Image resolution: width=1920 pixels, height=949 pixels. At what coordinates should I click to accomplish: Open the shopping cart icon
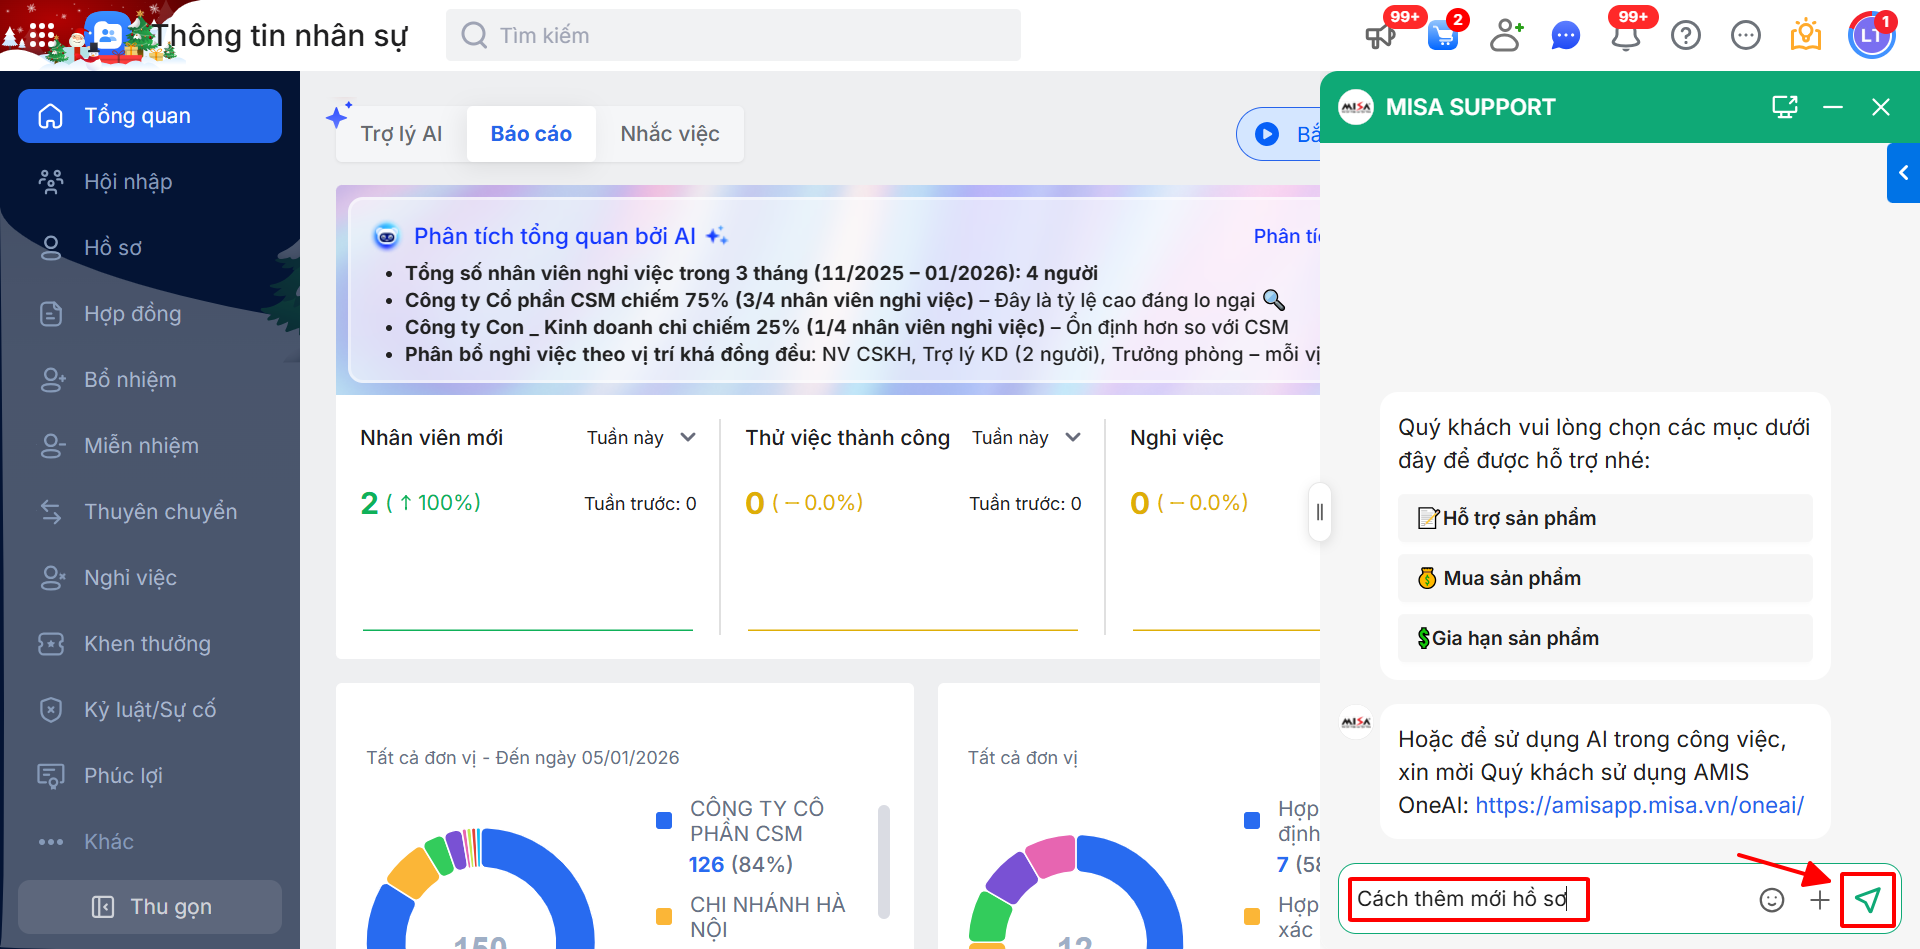click(x=1443, y=36)
